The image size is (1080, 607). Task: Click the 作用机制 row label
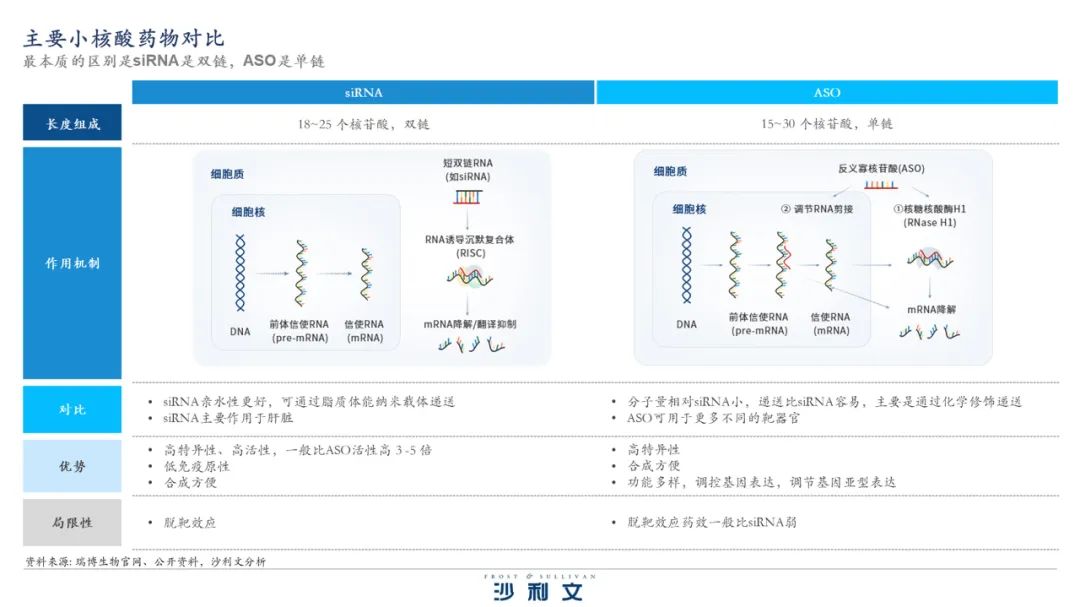coord(72,263)
